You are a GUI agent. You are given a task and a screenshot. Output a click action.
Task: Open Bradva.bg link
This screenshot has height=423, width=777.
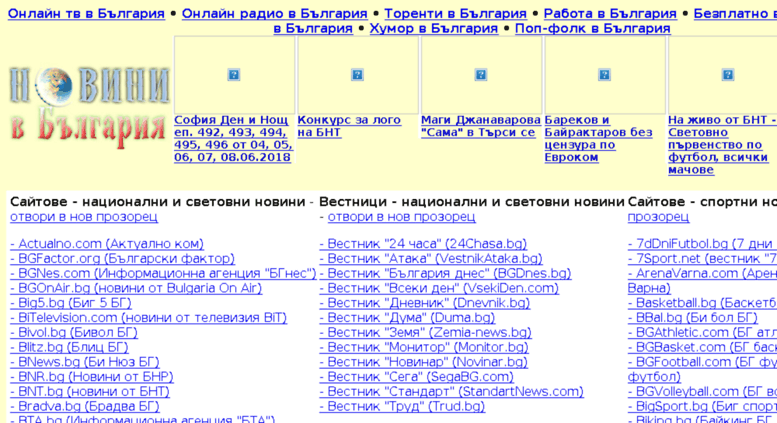coord(85,407)
